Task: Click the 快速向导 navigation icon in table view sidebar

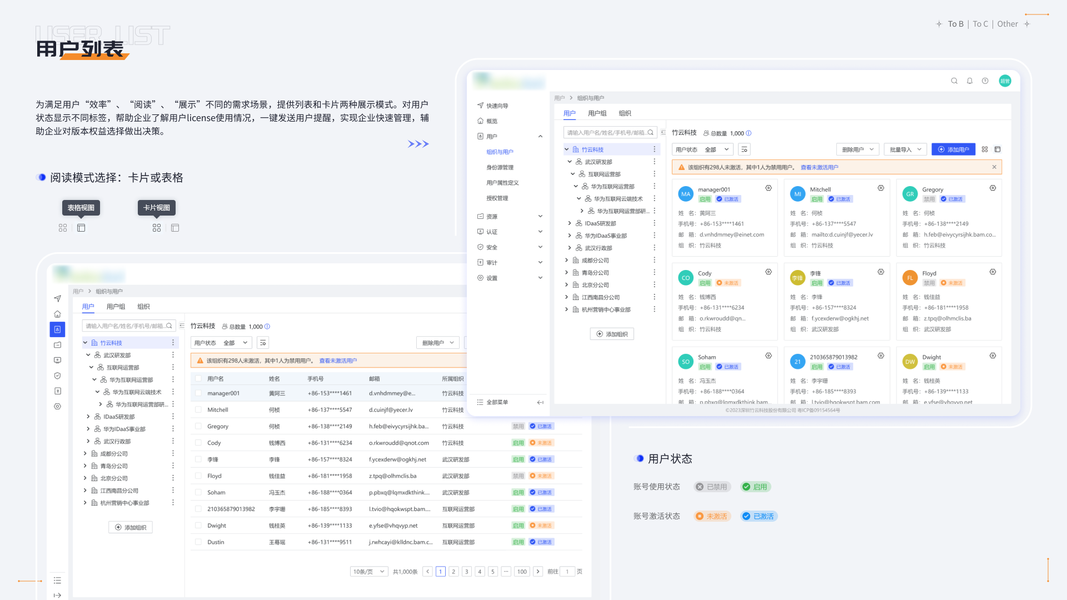Action: (58, 299)
